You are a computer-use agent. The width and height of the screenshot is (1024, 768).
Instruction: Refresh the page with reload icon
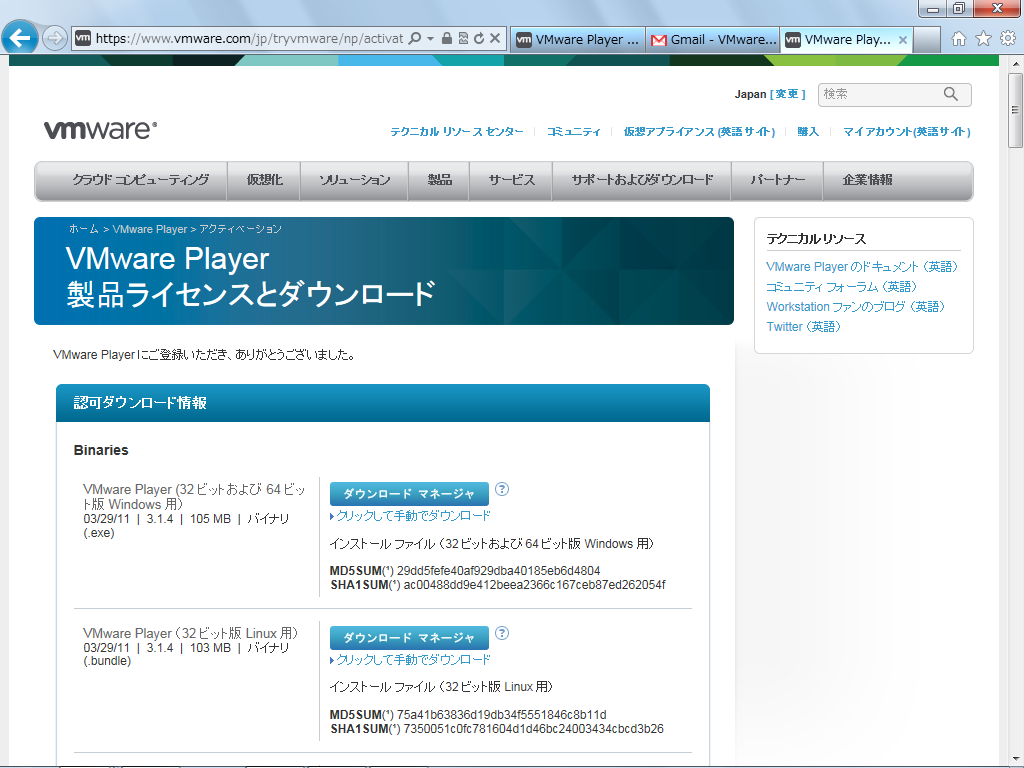pos(479,39)
